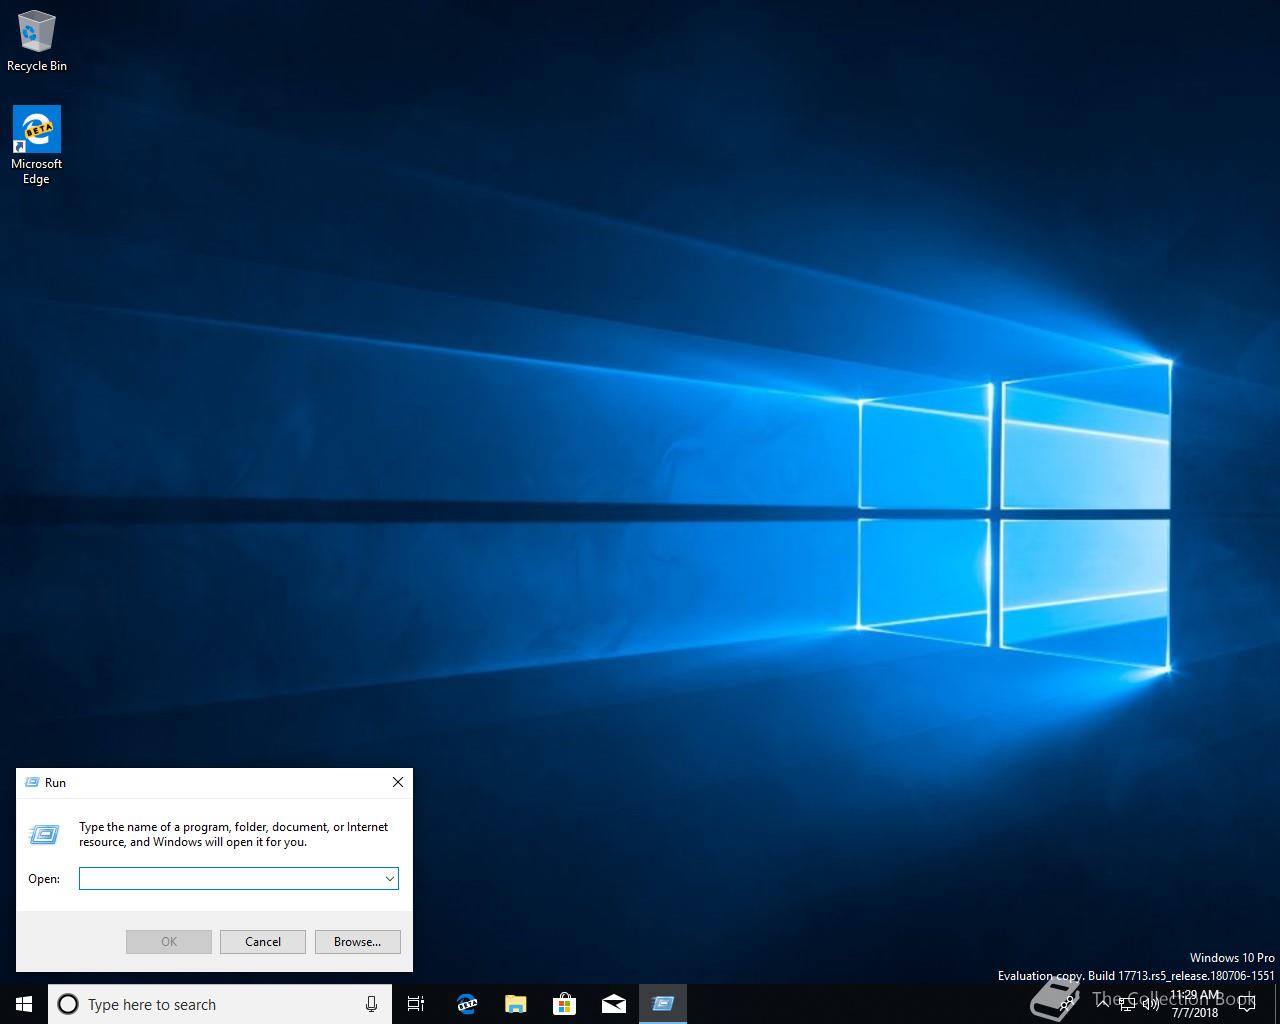The width and height of the screenshot is (1280, 1024).
Task: Open the Windows Start menu
Action: [24, 1004]
